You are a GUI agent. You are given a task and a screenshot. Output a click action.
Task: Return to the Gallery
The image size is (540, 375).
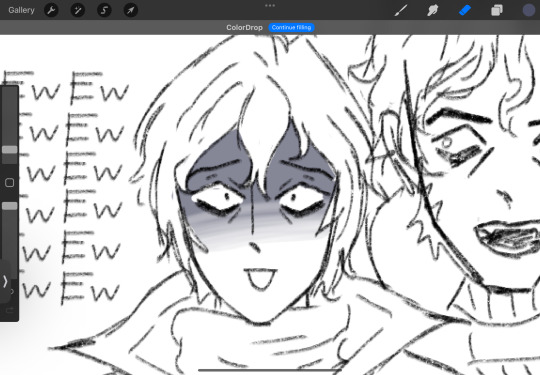[21, 10]
